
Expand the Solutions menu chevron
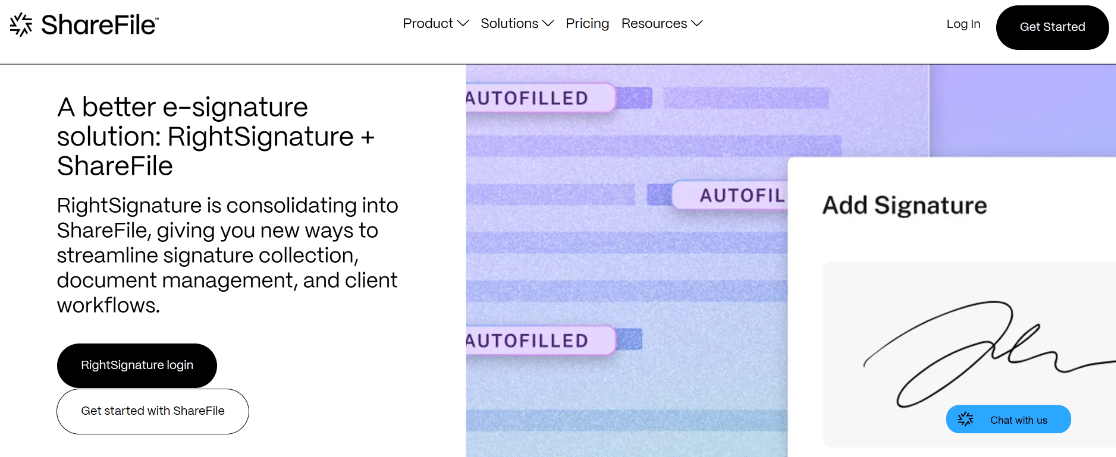tap(547, 23)
